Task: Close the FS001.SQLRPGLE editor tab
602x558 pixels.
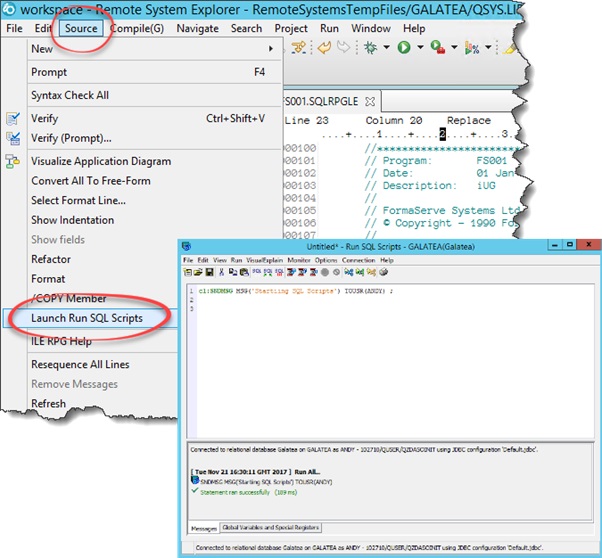Action: click(x=369, y=101)
